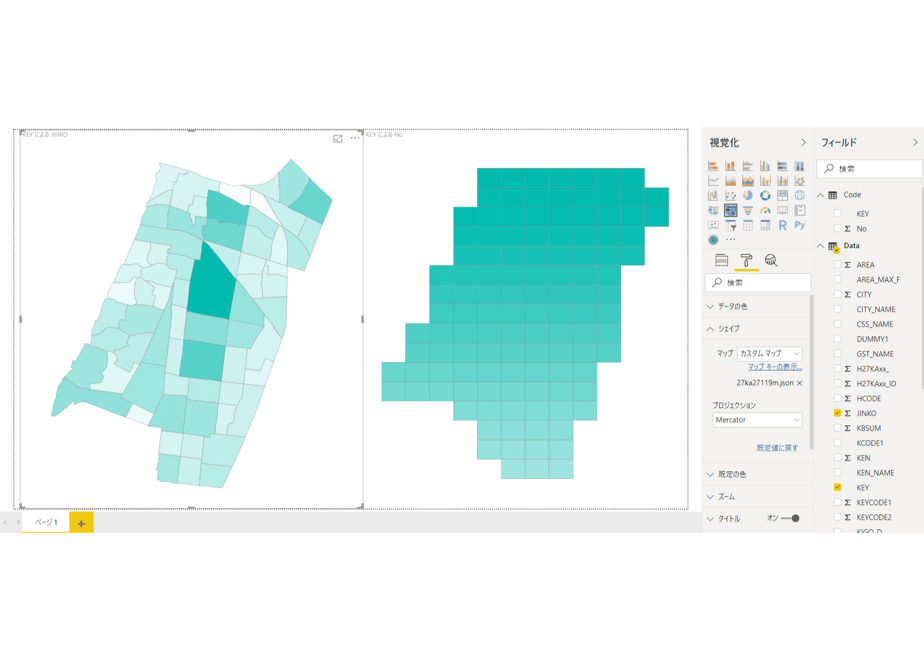Image resolution: width=924 pixels, height=660 pixels.
Task: Click search box in visualizations format pane
Action: pyautogui.click(x=758, y=283)
